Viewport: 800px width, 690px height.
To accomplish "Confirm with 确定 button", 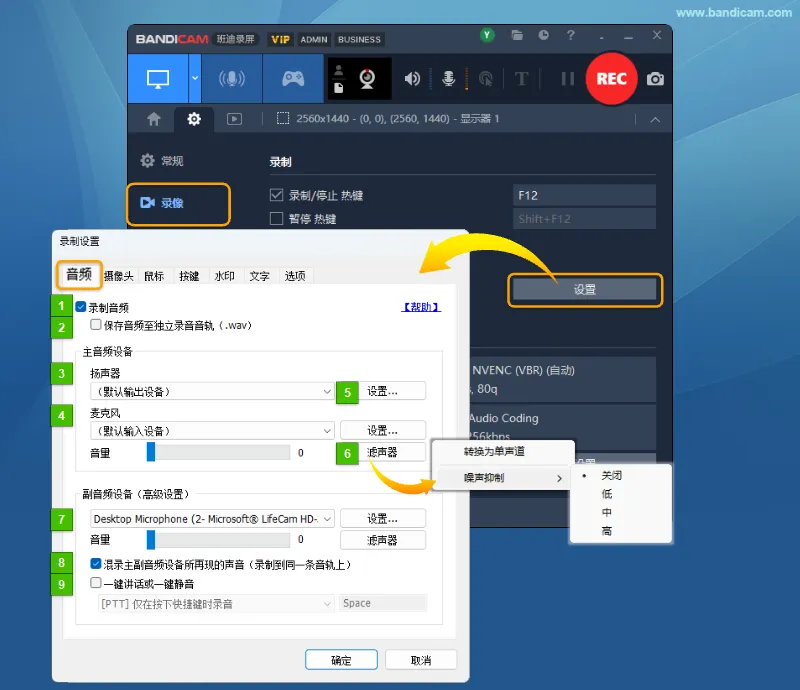I will pyautogui.click(x=341, y=660).
